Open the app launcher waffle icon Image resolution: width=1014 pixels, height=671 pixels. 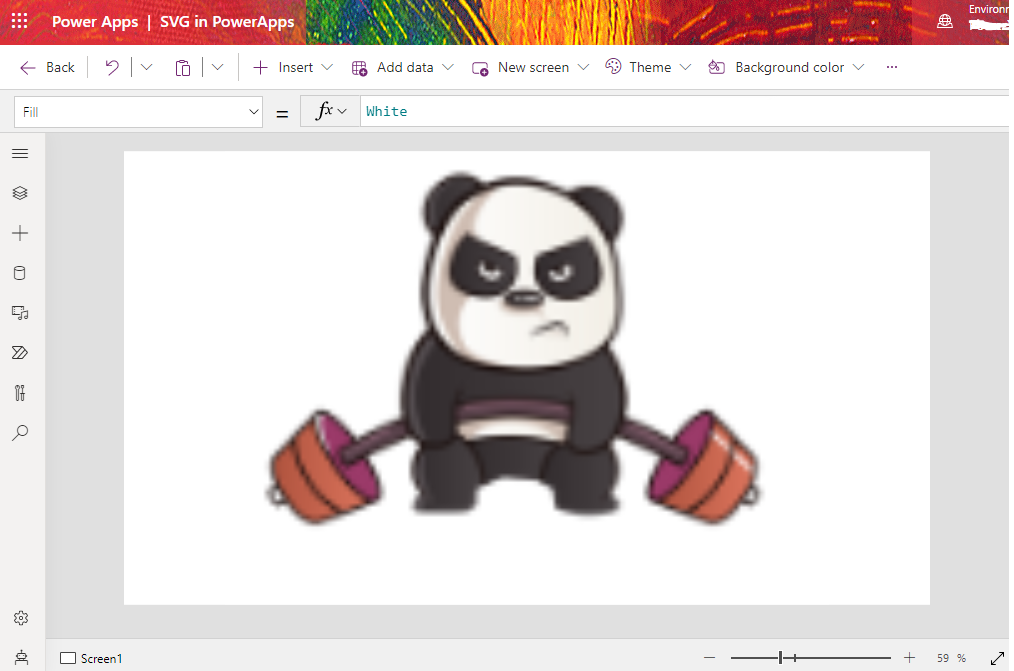coord(19,21)
